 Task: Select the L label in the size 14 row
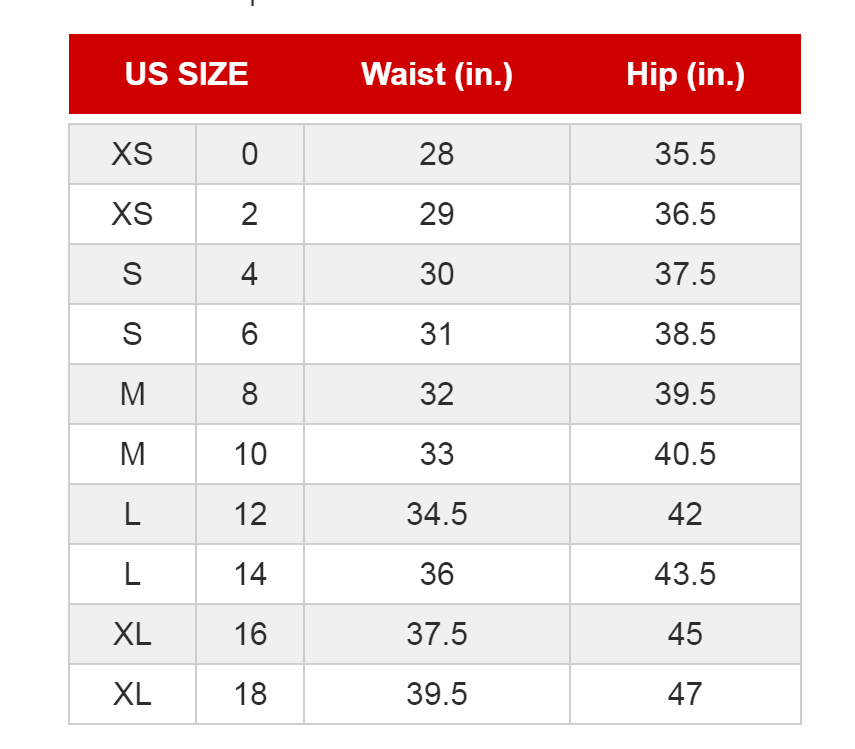pyautogui.click(x=132, y=574)
